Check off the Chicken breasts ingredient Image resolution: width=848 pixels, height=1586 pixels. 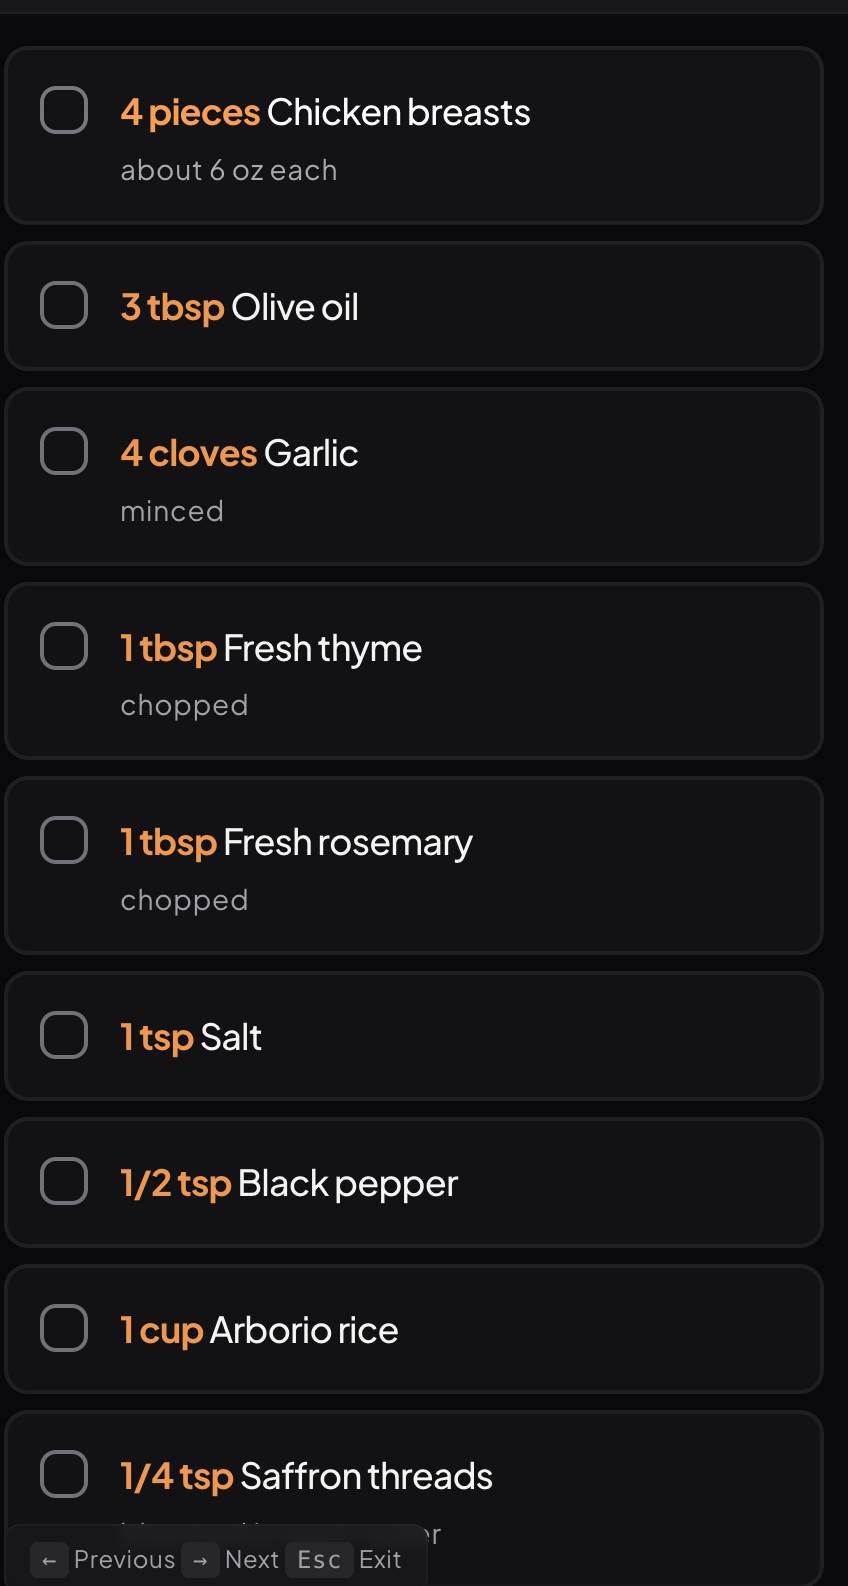pyautogui.click(x=64, y=110)
